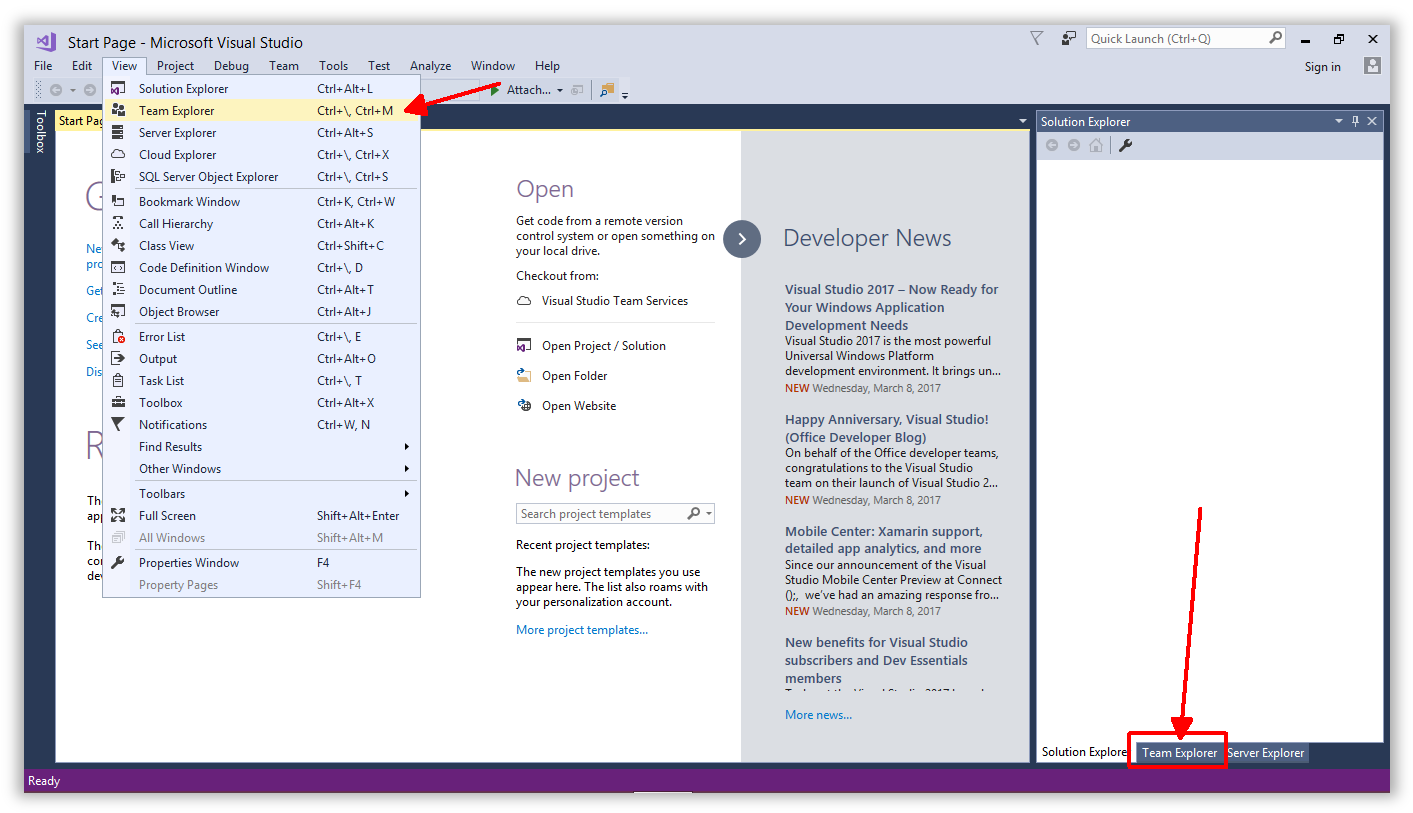This screenshot has height=813, width=1413.
Task: Click the account avatar icon
Action: pos(1372,66)
